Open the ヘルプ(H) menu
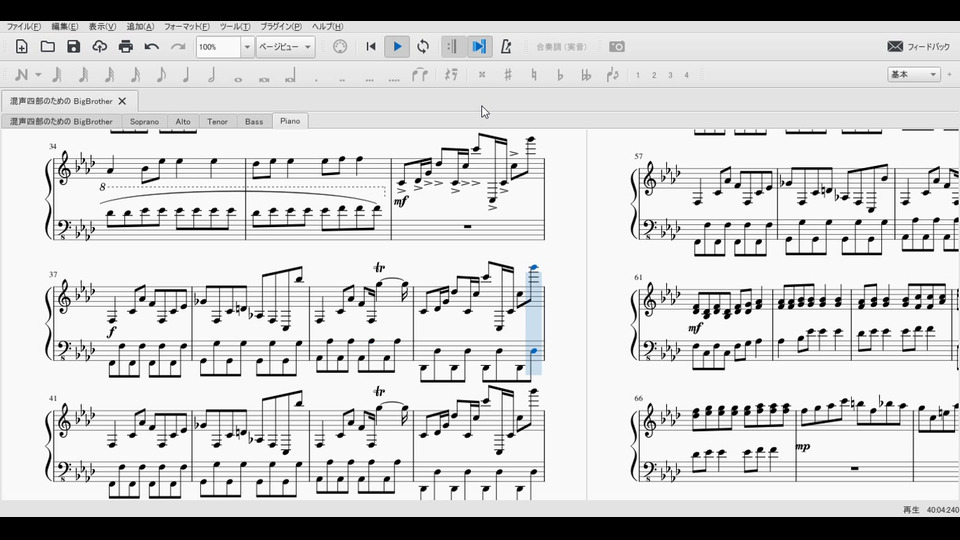 [x=328, y=27]
